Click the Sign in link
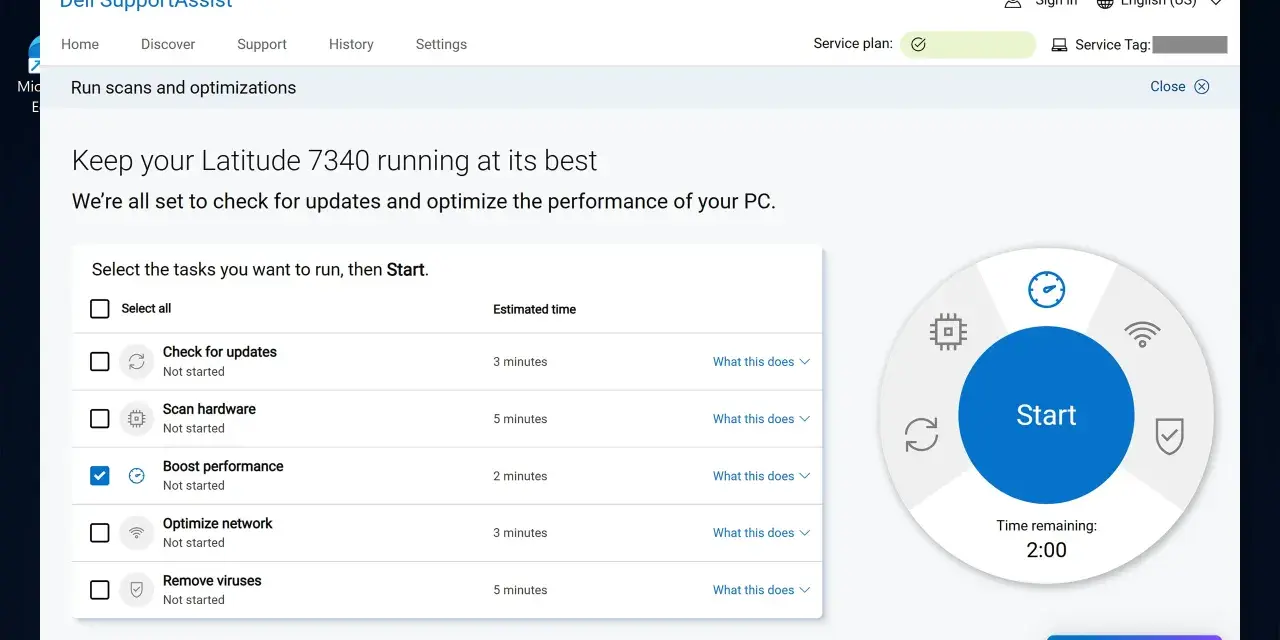1280x640 pixels. pyautogui.click(x=1056, y=4)
